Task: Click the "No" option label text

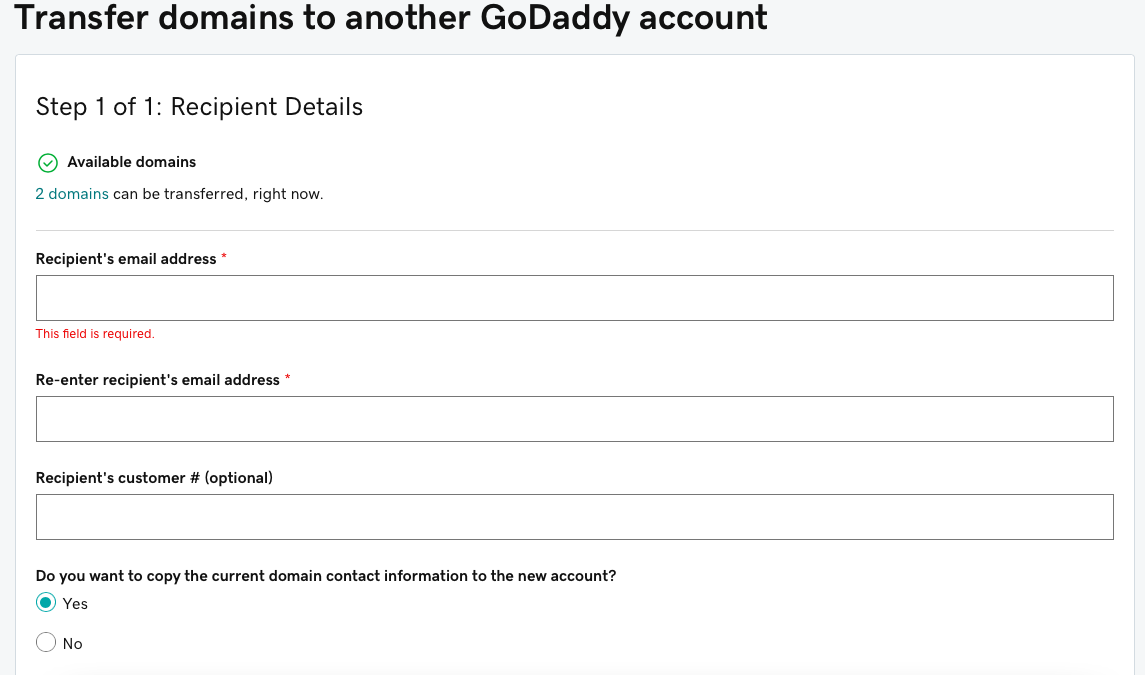Action: [72, 644]
